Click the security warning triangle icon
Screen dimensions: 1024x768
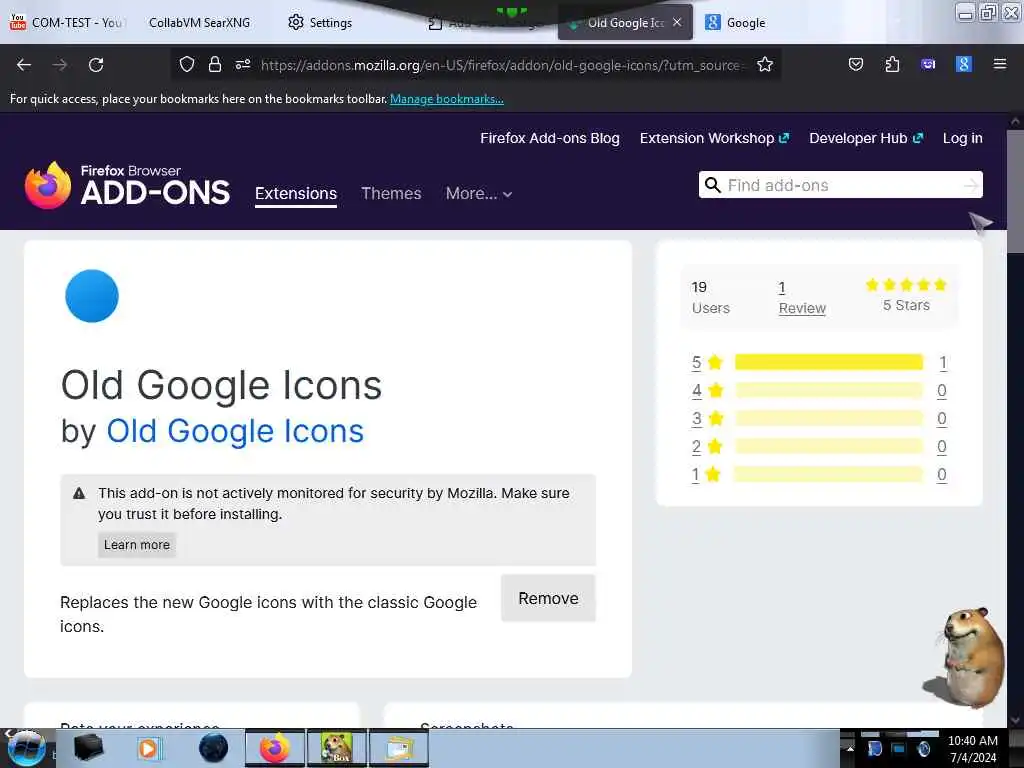click(x=79, y=493)
